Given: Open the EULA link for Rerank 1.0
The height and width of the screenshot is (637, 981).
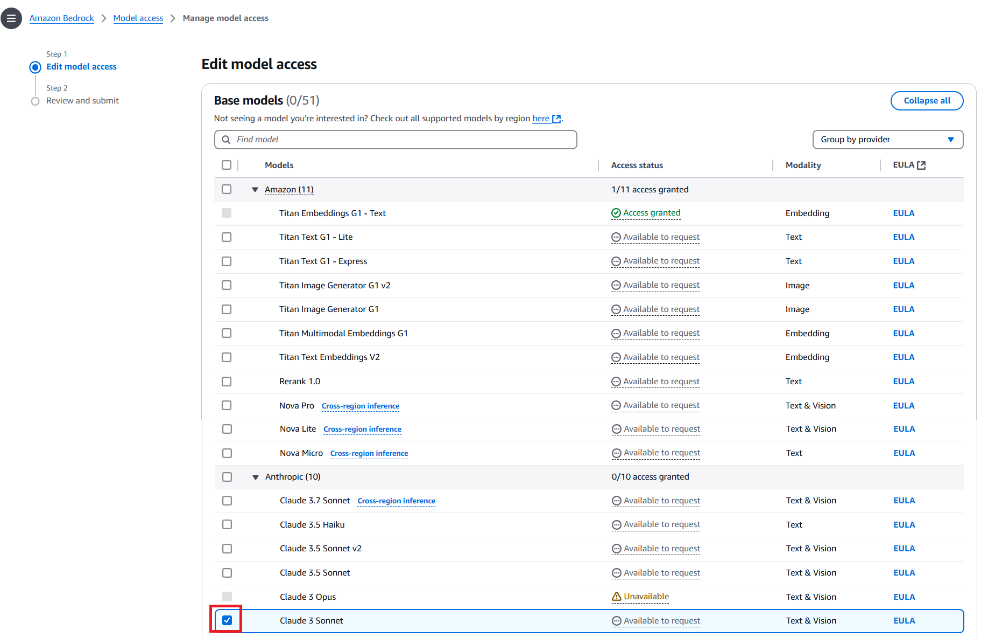Looking at the screenshot, I should click(x=903, y=381).
